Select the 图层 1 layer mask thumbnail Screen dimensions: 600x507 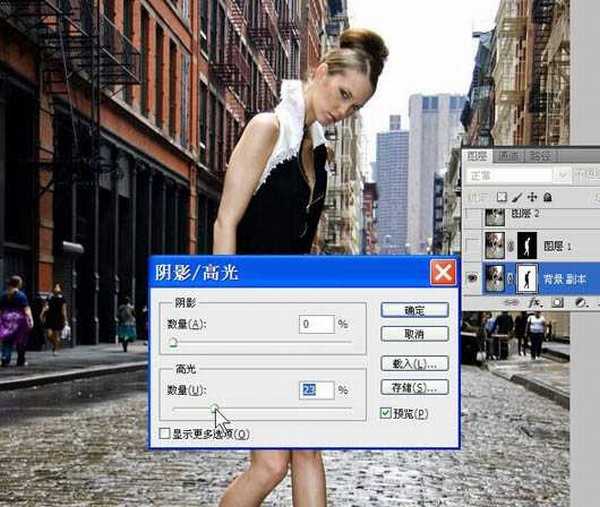pyautogui.click(x=526, y=246)
